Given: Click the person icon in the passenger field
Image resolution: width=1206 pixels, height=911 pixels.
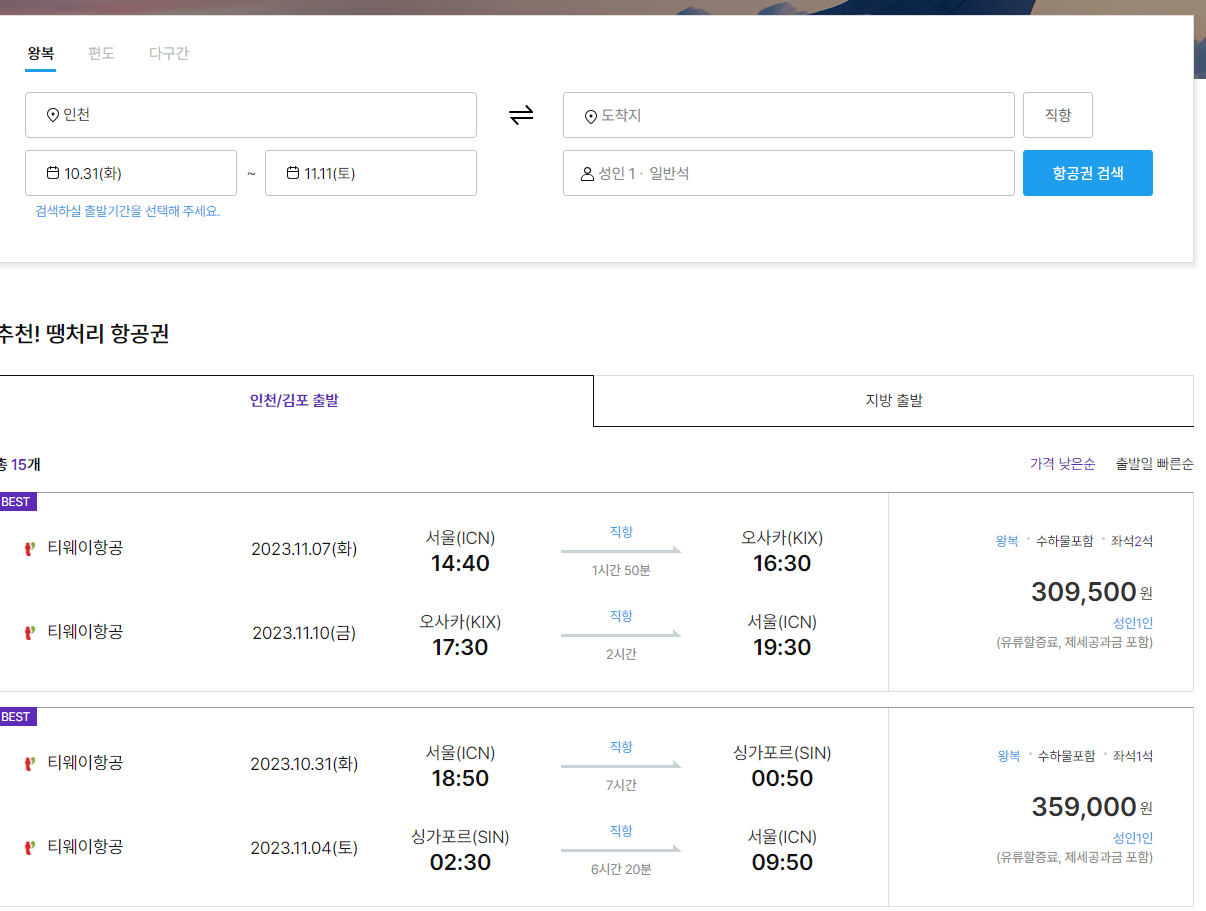Looking at the screenshot, I should click(x=585, y=172).
